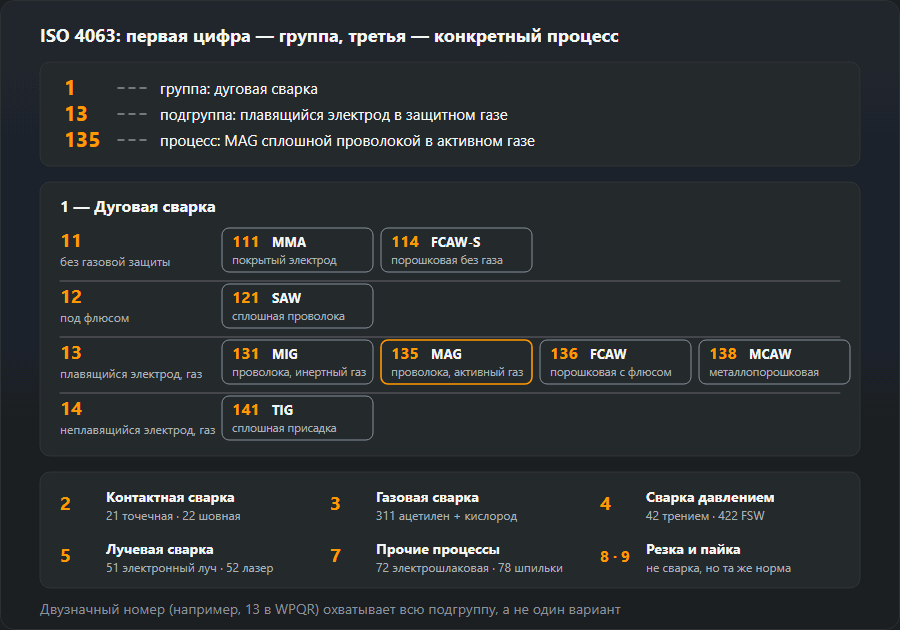
Task: Click the orange number 1 in the legend
Action: coord(70,88)
